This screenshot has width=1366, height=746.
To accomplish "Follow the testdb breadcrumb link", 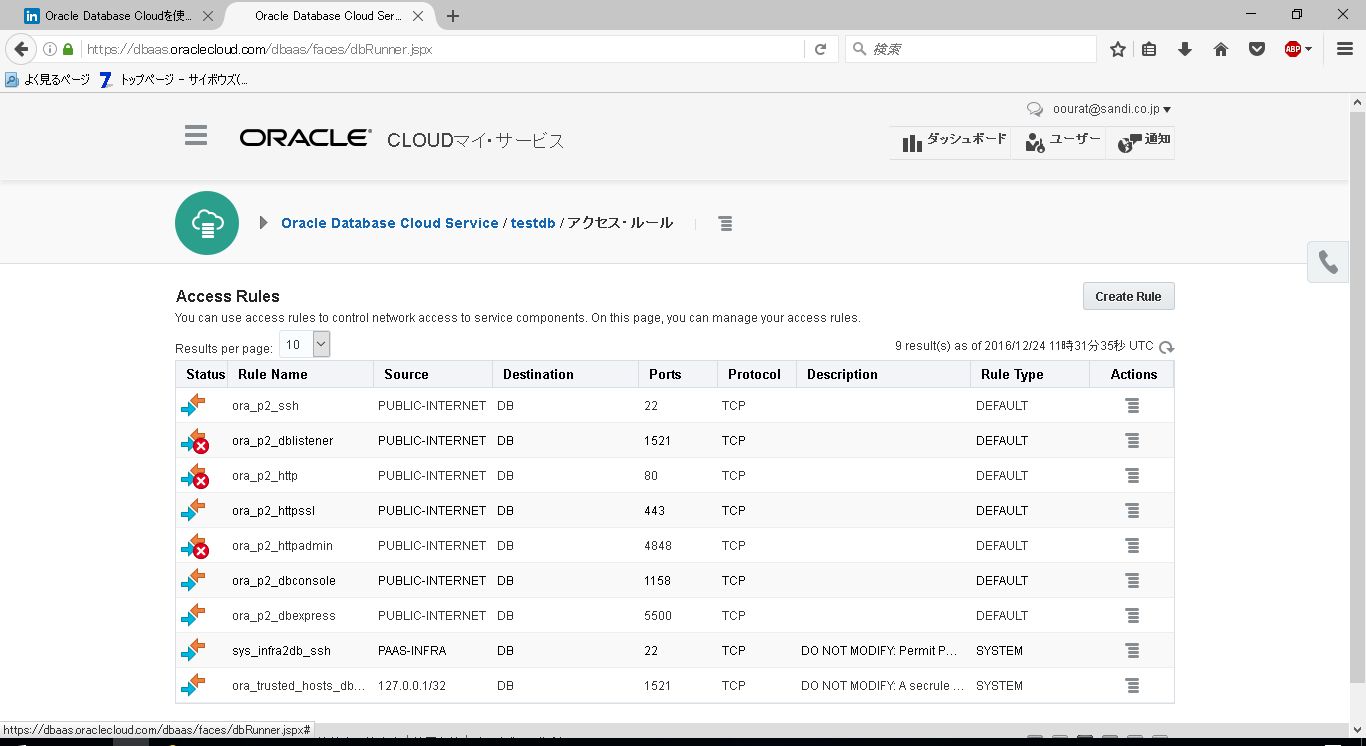I will click(533, 223).
